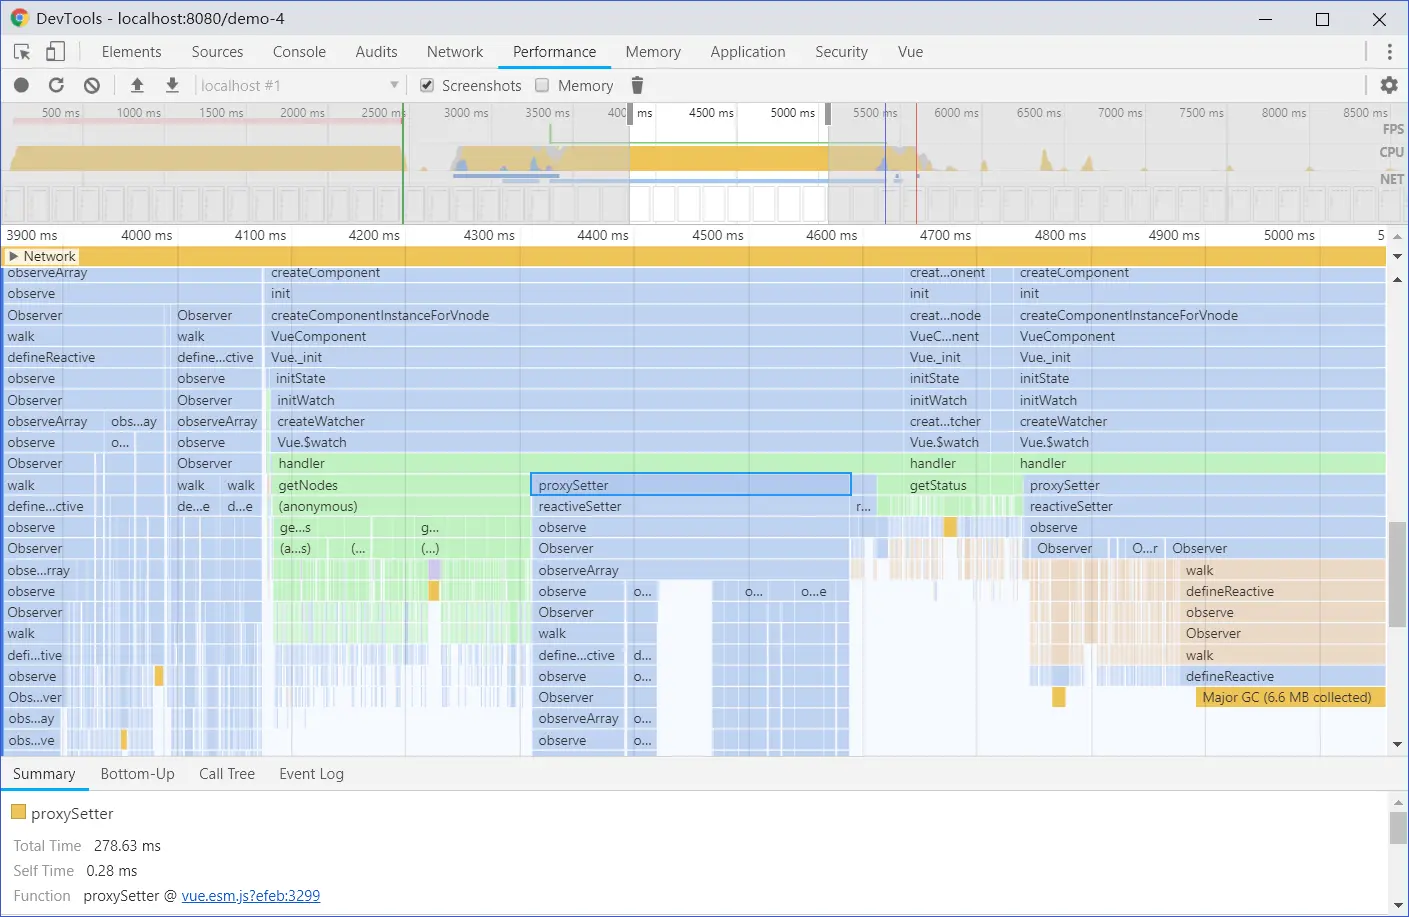The image size is (1409, 917).
Task: Open the localhost #1 recording dropdown
Action: click(x=300, y=86)
